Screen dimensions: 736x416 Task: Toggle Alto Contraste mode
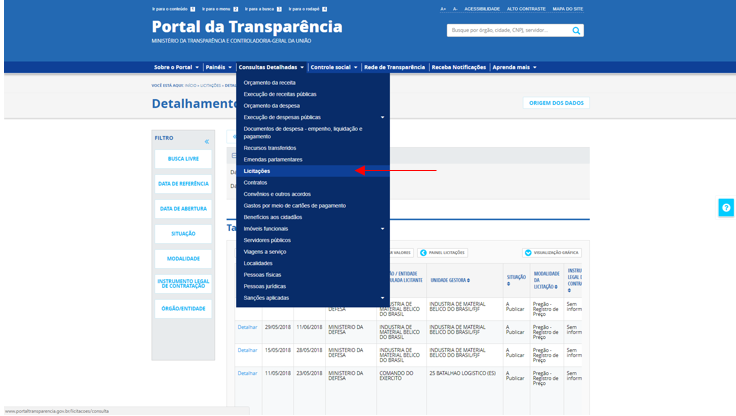525,8
